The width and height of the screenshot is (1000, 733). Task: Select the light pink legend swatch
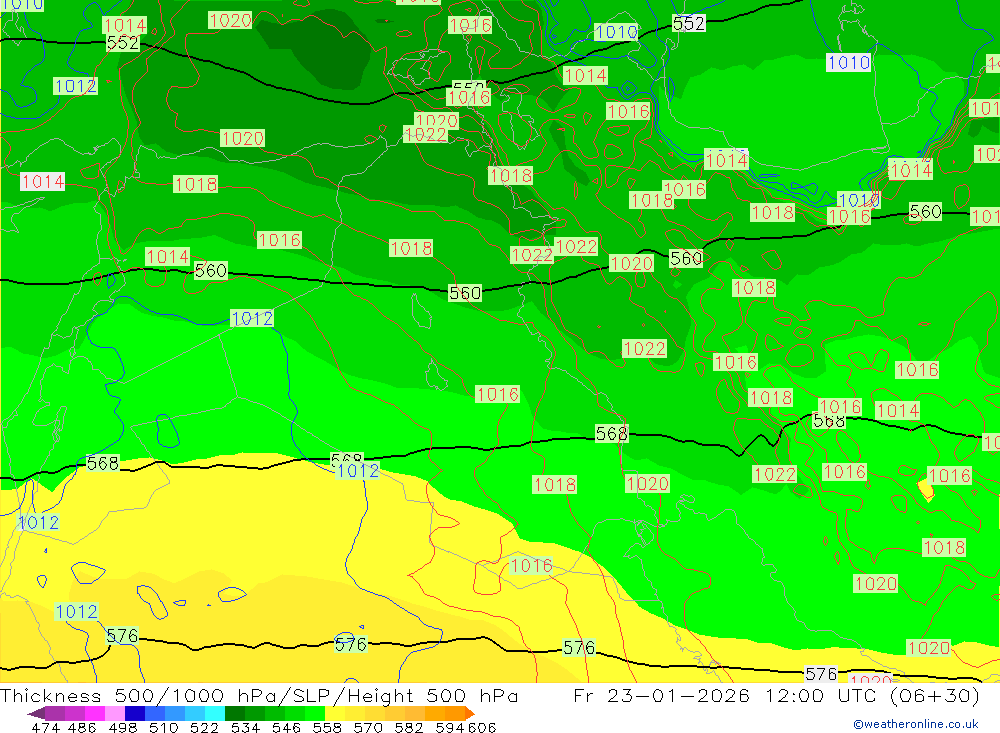115,713
